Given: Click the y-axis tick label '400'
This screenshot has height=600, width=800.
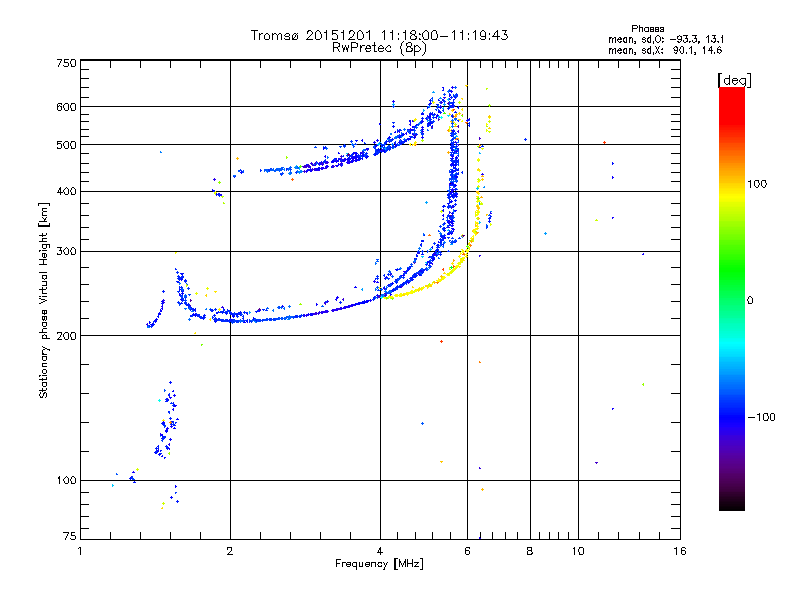Looking at the screenshot, I should coord(66,192).
